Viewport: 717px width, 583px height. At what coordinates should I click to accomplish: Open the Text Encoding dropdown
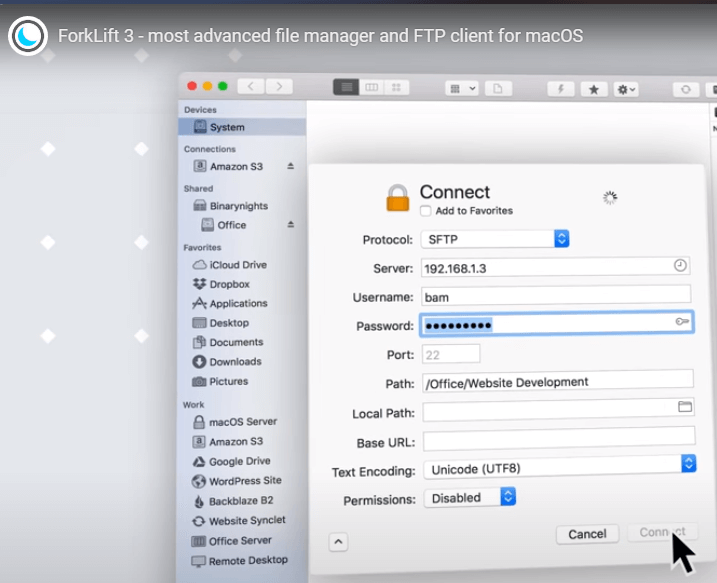[560, 467]
